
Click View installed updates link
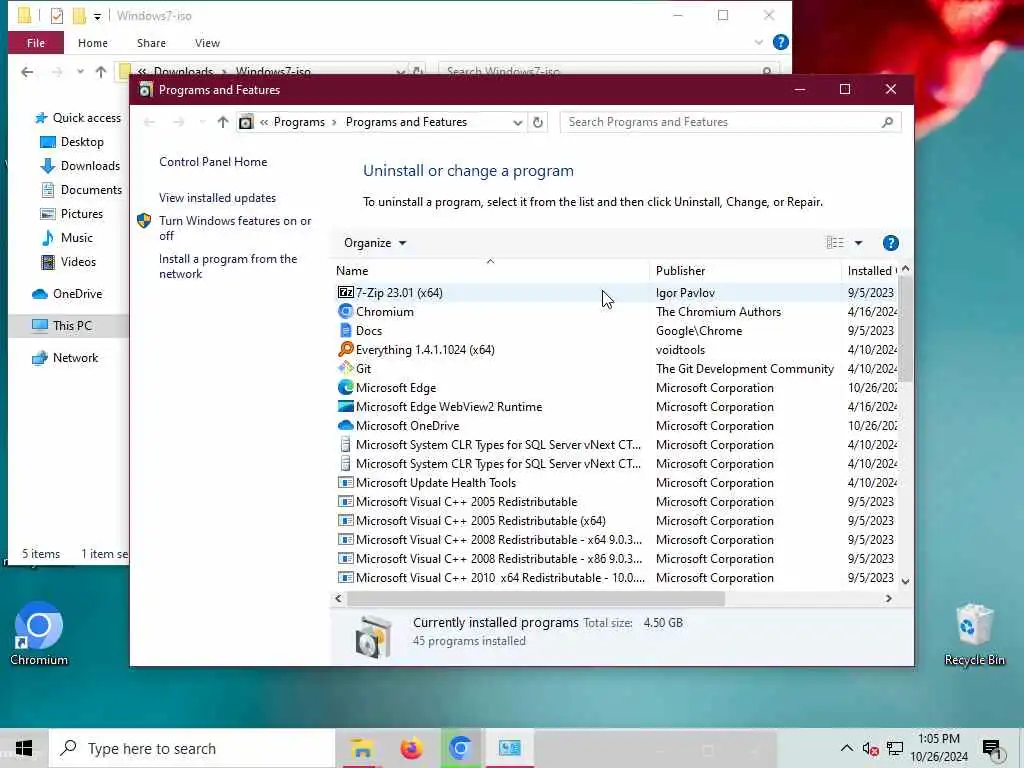click(217, 198)
